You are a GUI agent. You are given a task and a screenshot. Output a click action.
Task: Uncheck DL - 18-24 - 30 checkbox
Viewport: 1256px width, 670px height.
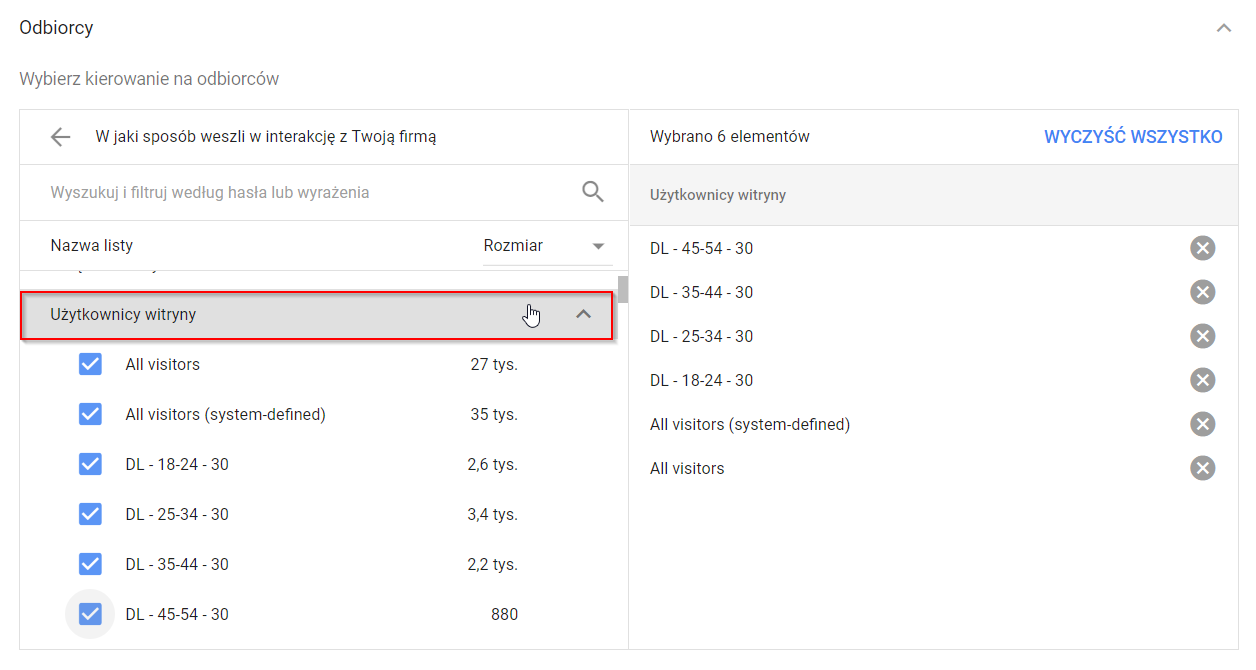coord(90,464)
